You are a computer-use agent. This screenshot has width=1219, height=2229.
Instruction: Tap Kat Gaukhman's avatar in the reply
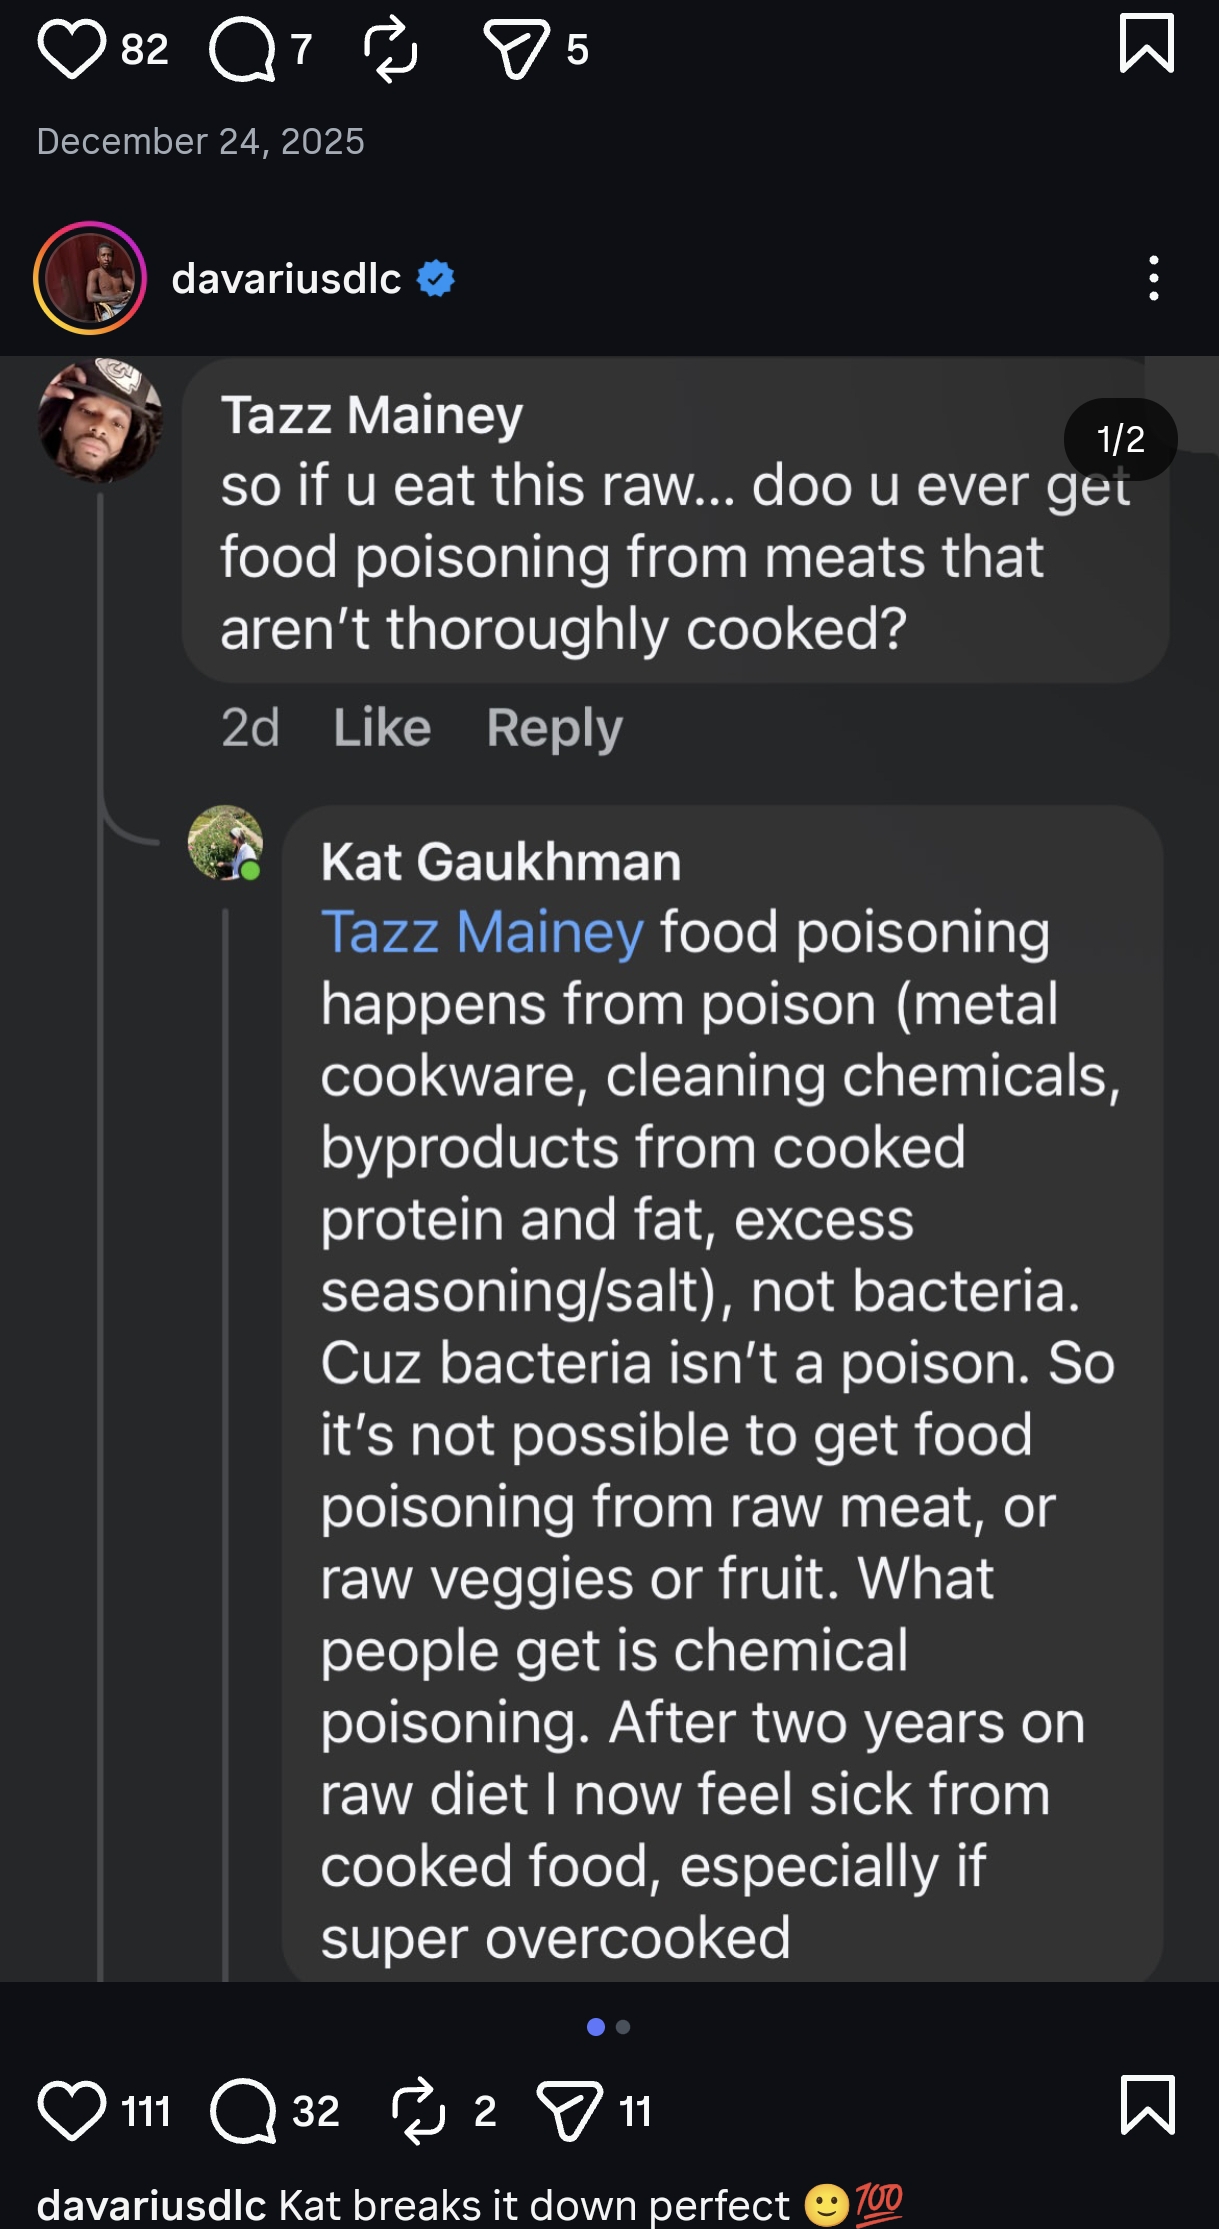(226, 843)
